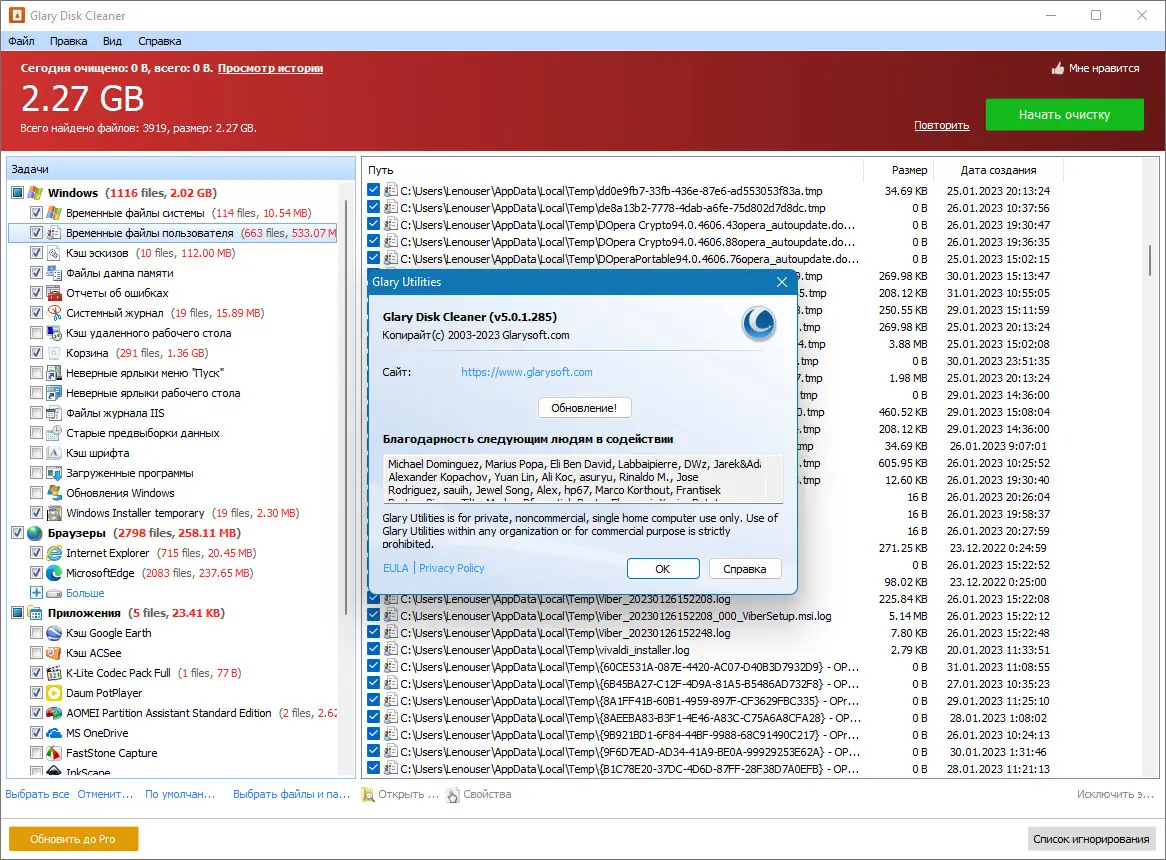Click the green Начать очистку button
The width and height of the screenshot is (1166, 860).
tap(1064, 115)
